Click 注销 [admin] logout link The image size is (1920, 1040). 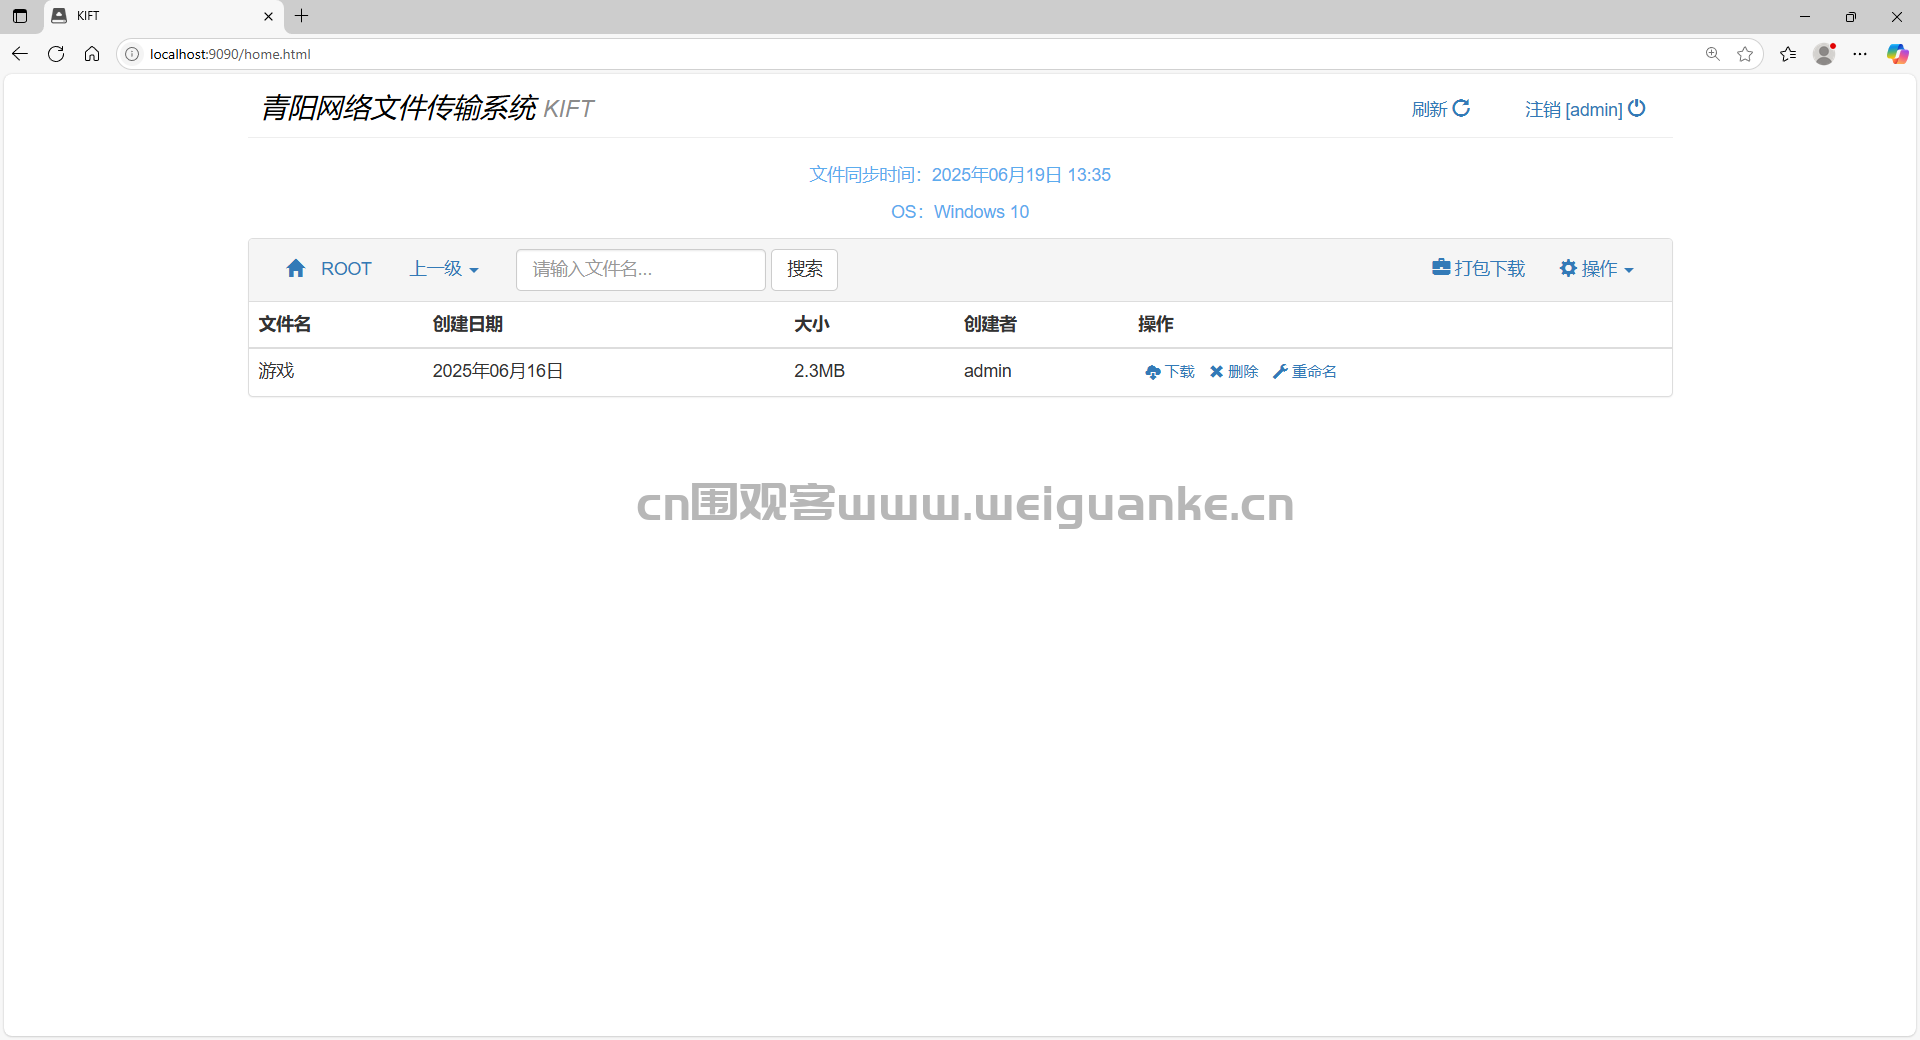point(1585,109)
